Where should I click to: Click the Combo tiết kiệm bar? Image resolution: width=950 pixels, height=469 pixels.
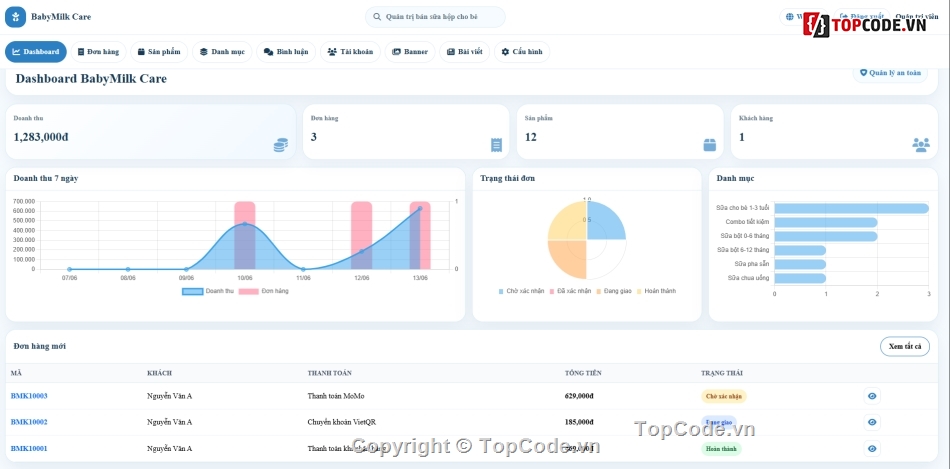click(826, 222)
